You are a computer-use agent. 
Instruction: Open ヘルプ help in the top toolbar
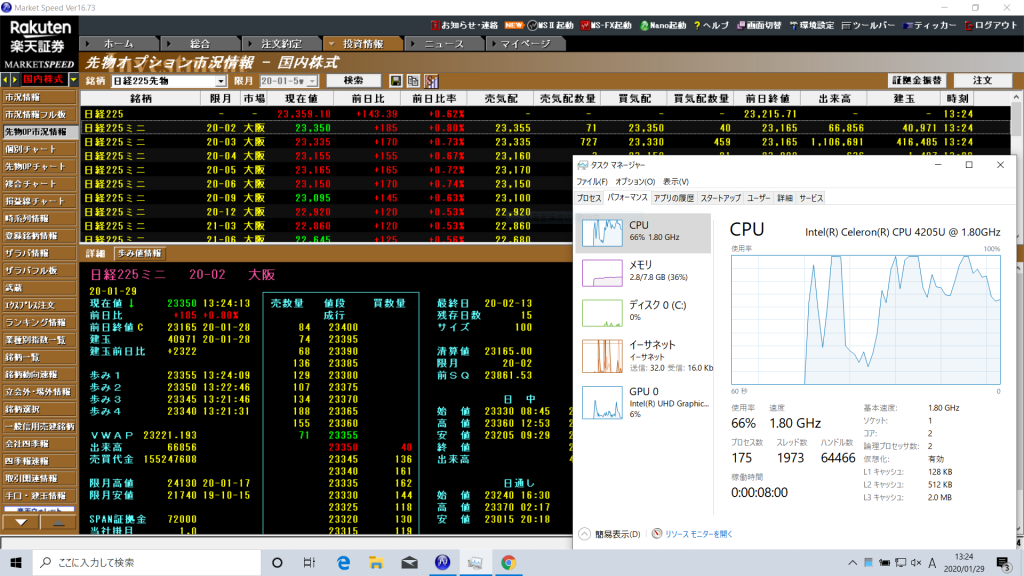(x=711, y=25)
